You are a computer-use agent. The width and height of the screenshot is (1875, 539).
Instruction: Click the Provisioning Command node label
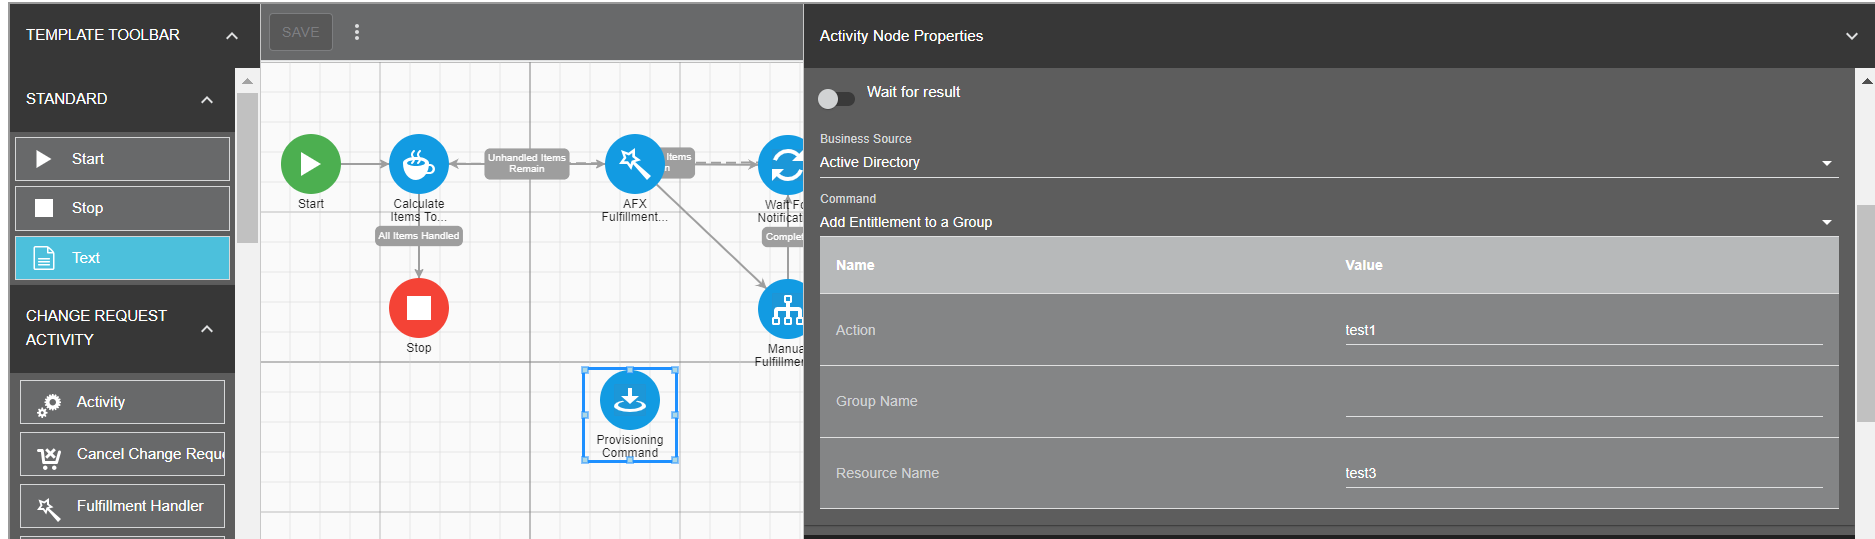[x=630, y=446]
